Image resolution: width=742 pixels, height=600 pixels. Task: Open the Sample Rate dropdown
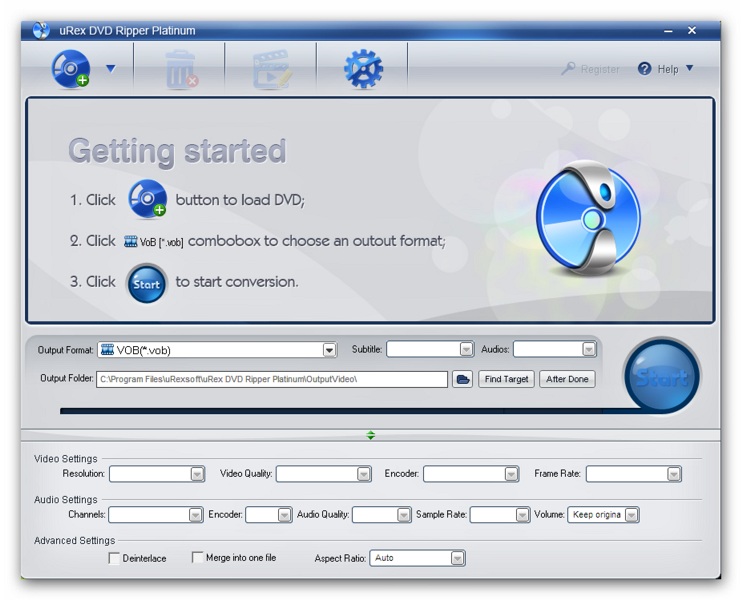[x=500, y=514]
